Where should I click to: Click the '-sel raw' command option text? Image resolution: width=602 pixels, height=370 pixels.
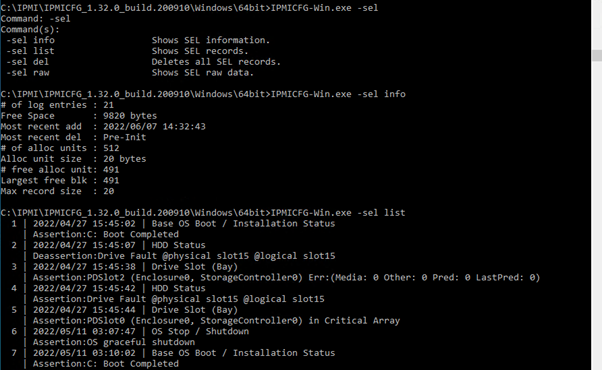pos(28,73)
